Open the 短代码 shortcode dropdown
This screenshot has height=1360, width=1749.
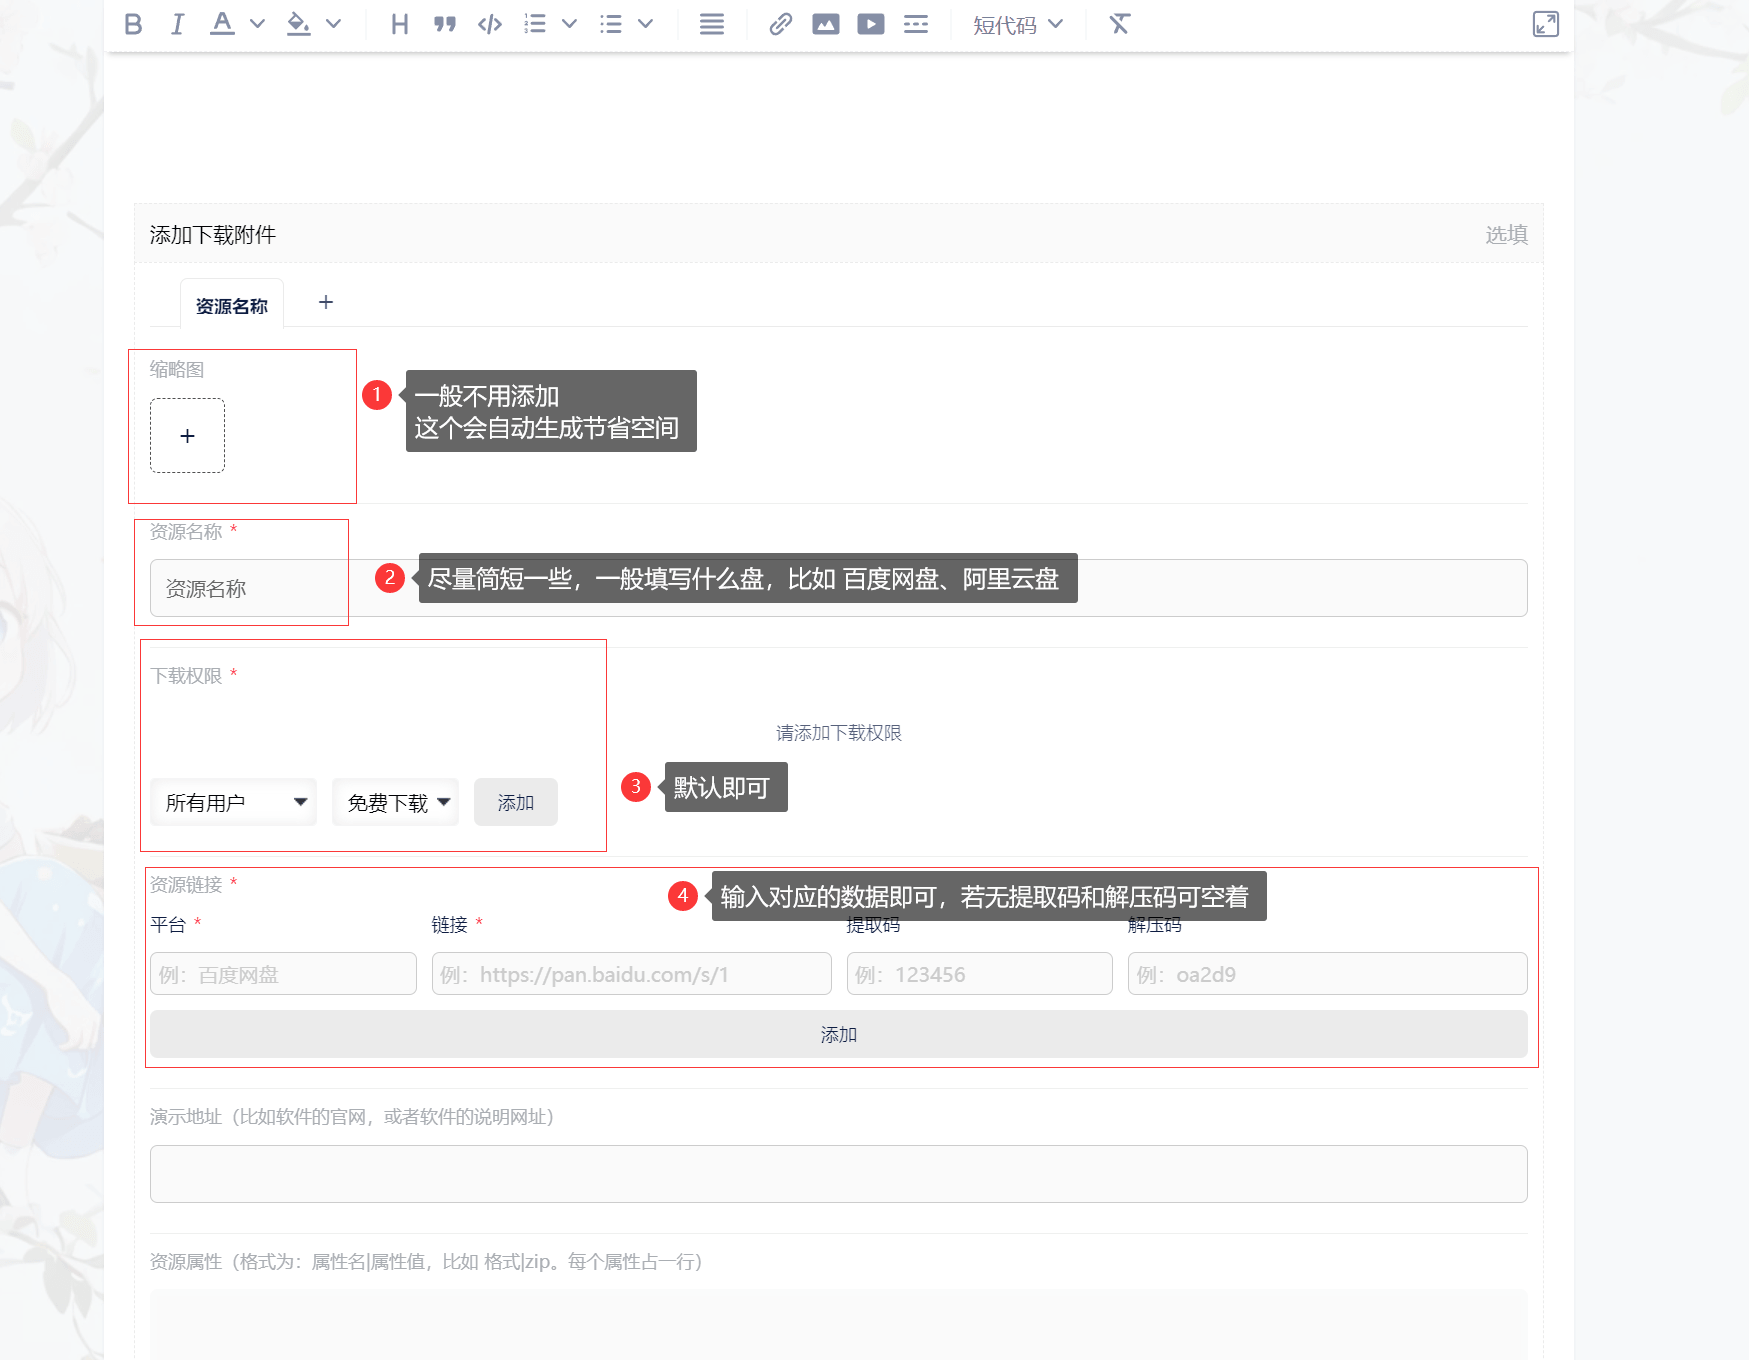(x=1017, y=24)
